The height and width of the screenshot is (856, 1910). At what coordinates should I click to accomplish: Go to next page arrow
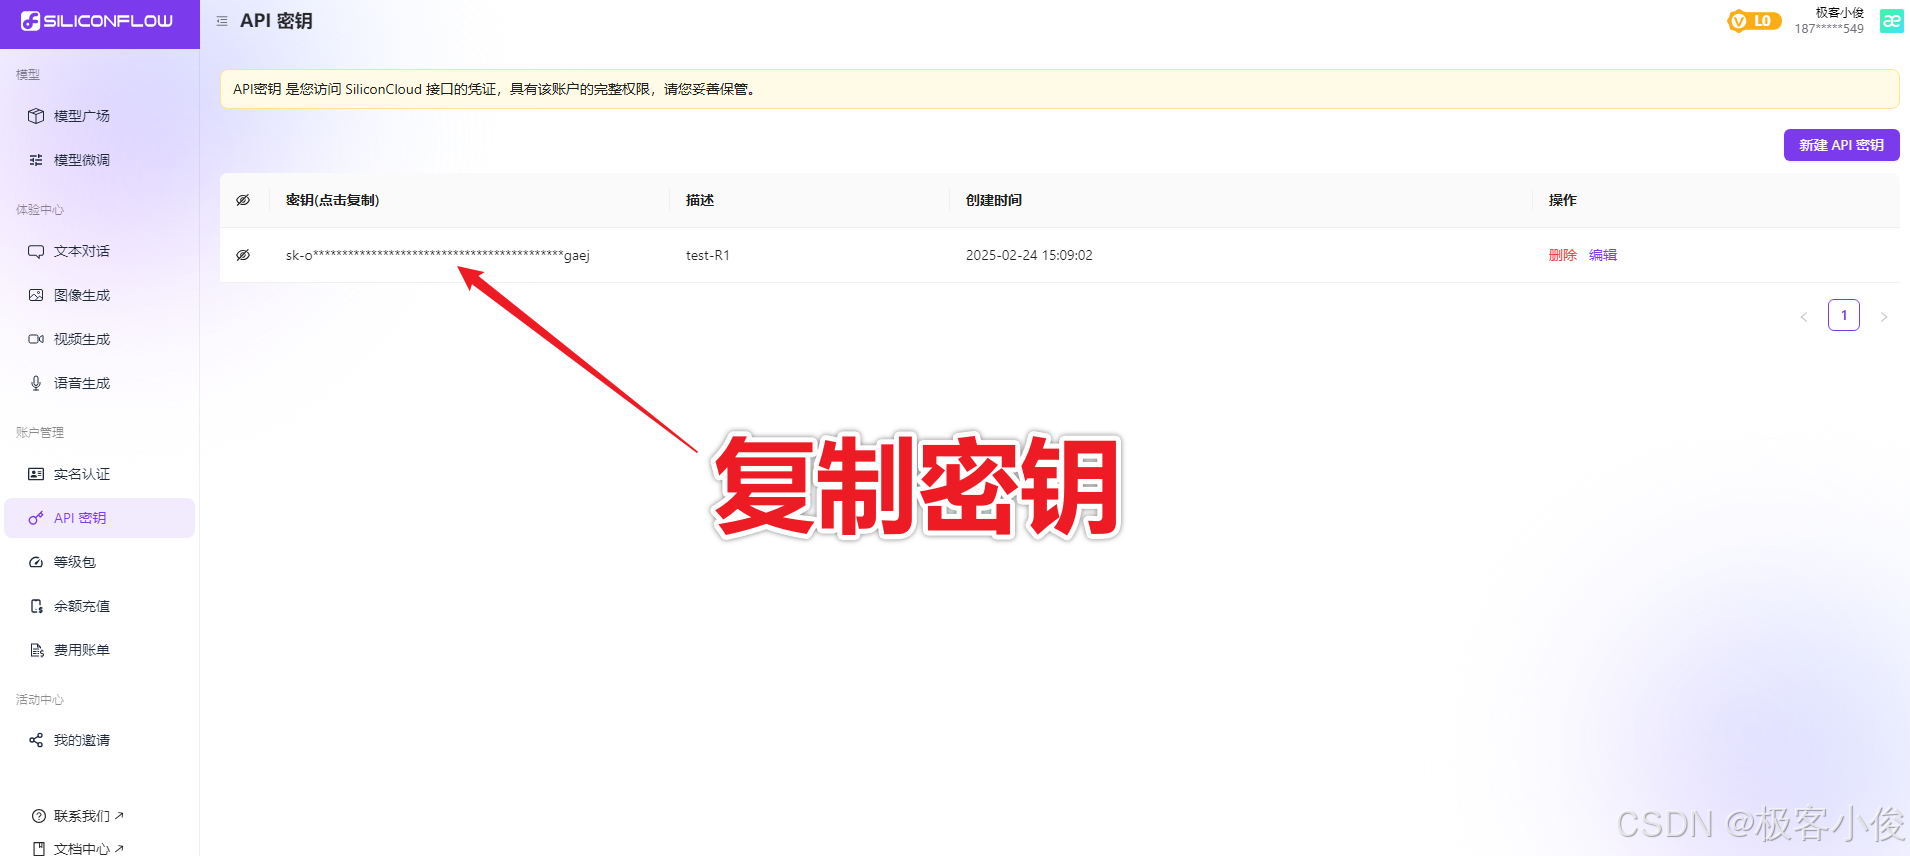[x=1884, y=316]
